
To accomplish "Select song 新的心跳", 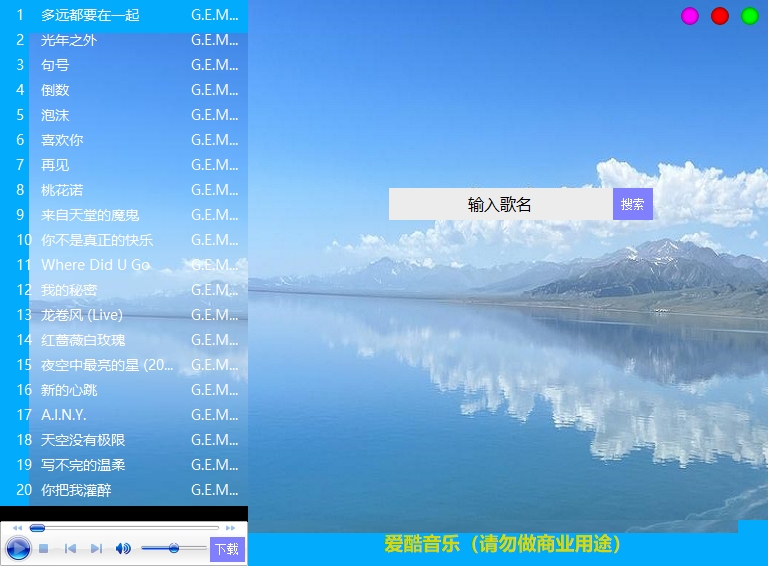I will click(x=69, y=390).
